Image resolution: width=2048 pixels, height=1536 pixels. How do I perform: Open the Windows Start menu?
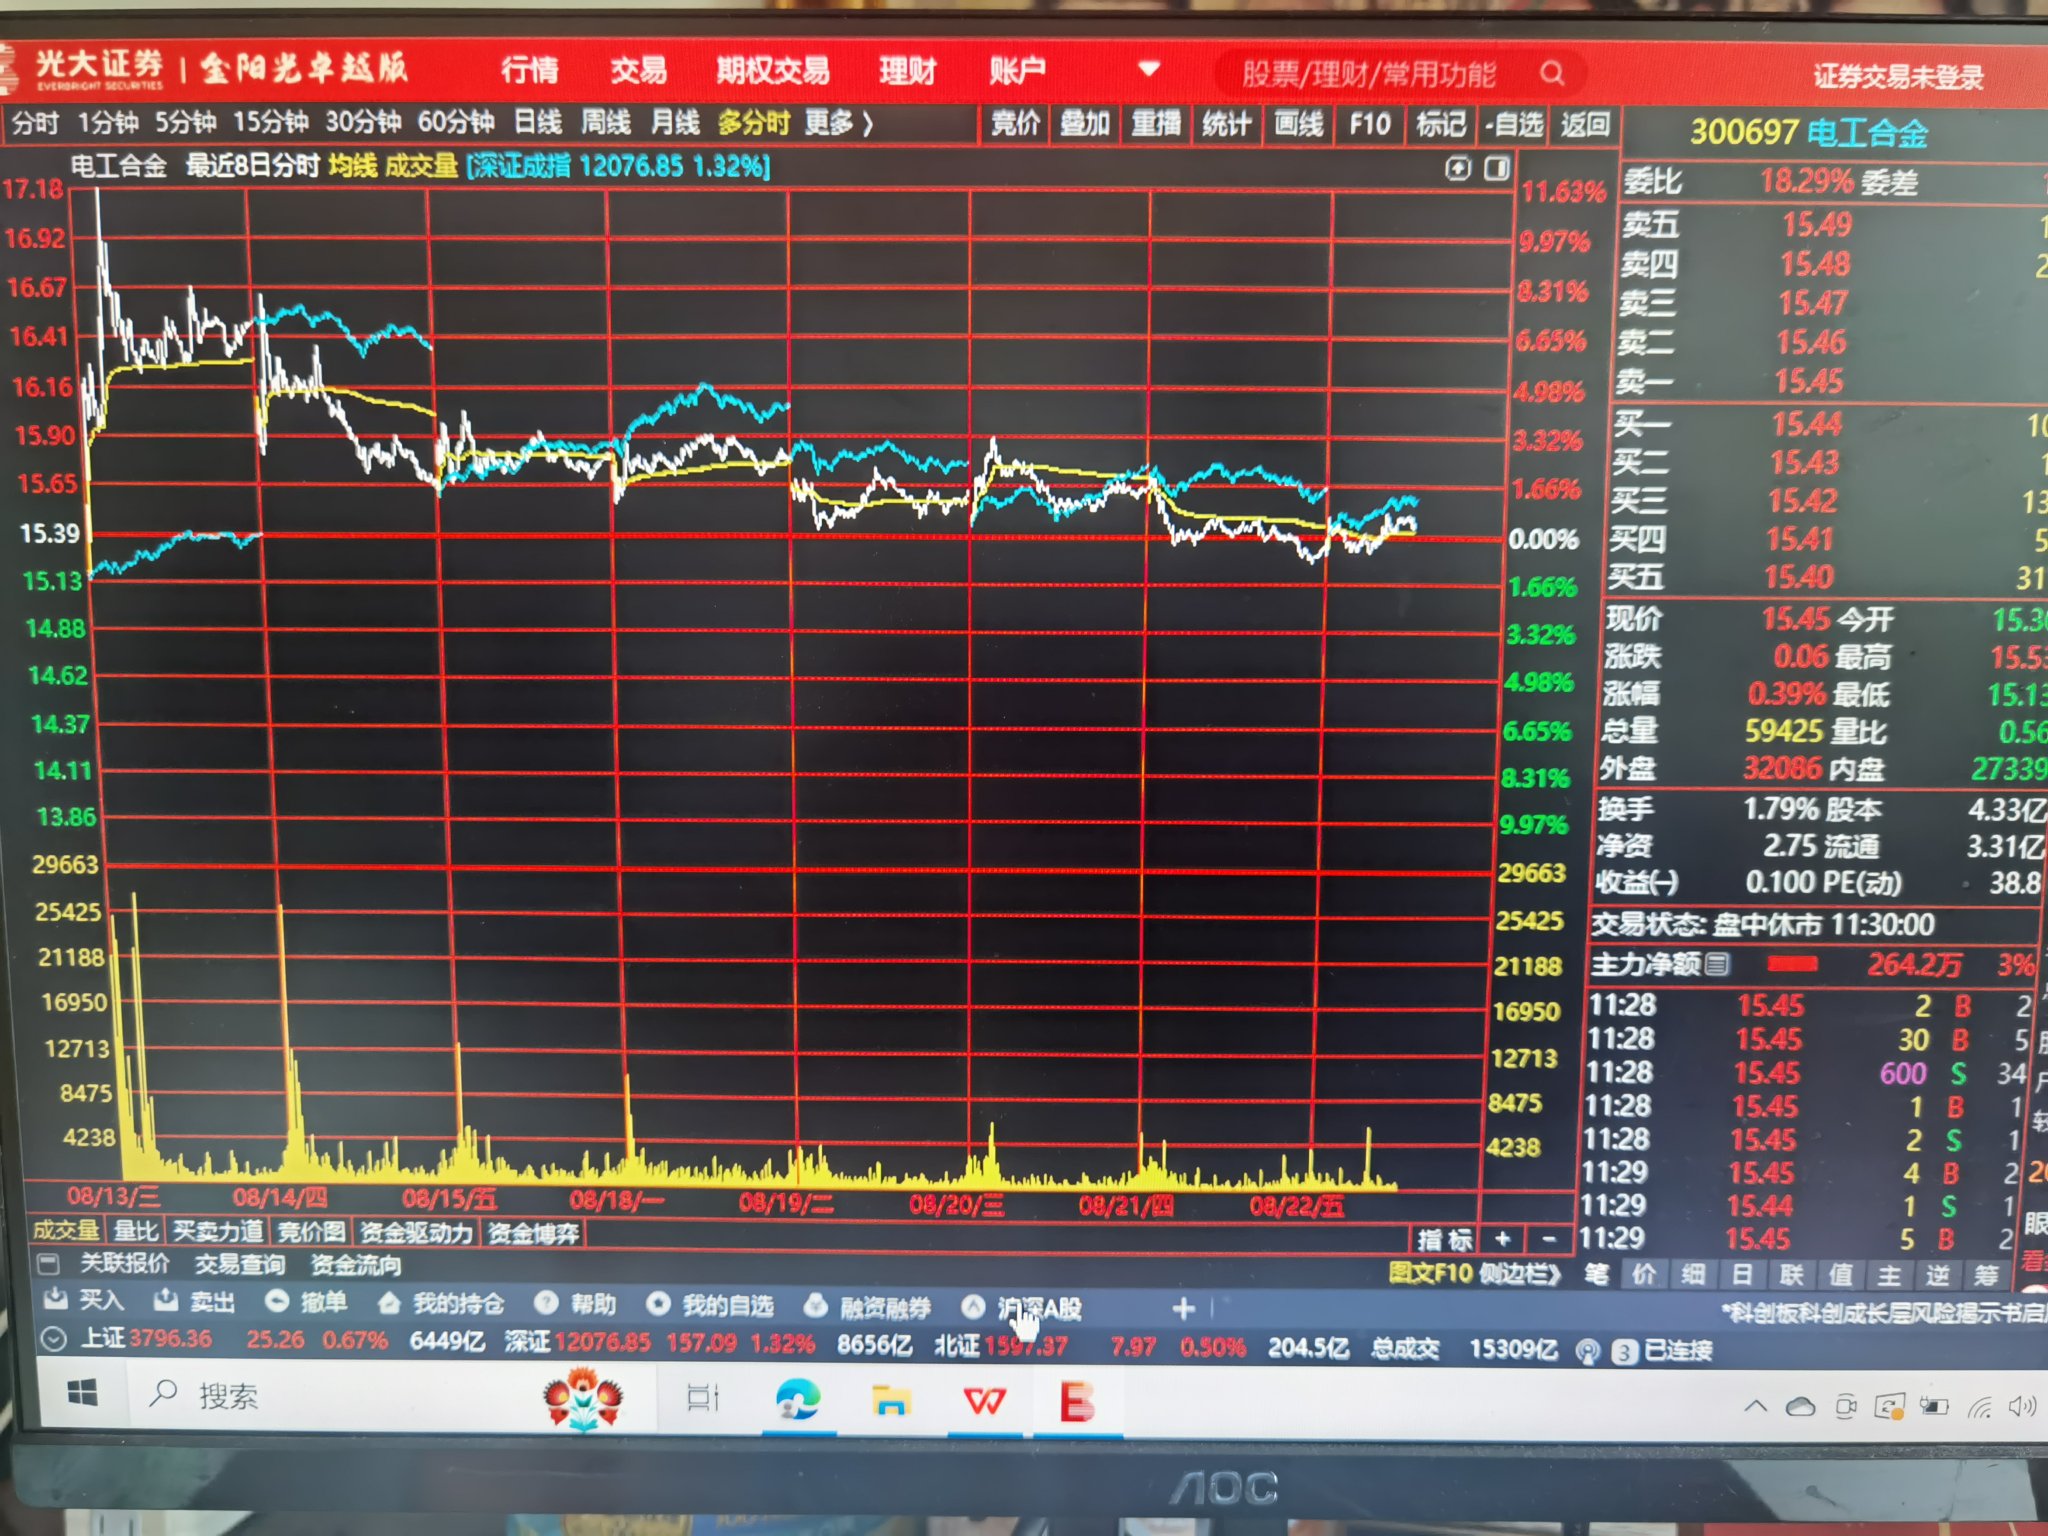(x=83, y=1393)
